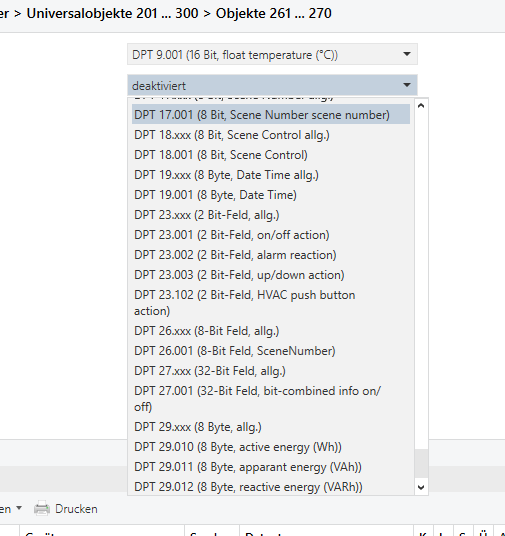505x536 pixels.
Task: Click the scrollbar up arrow in list
Action: tap(421, 106)
